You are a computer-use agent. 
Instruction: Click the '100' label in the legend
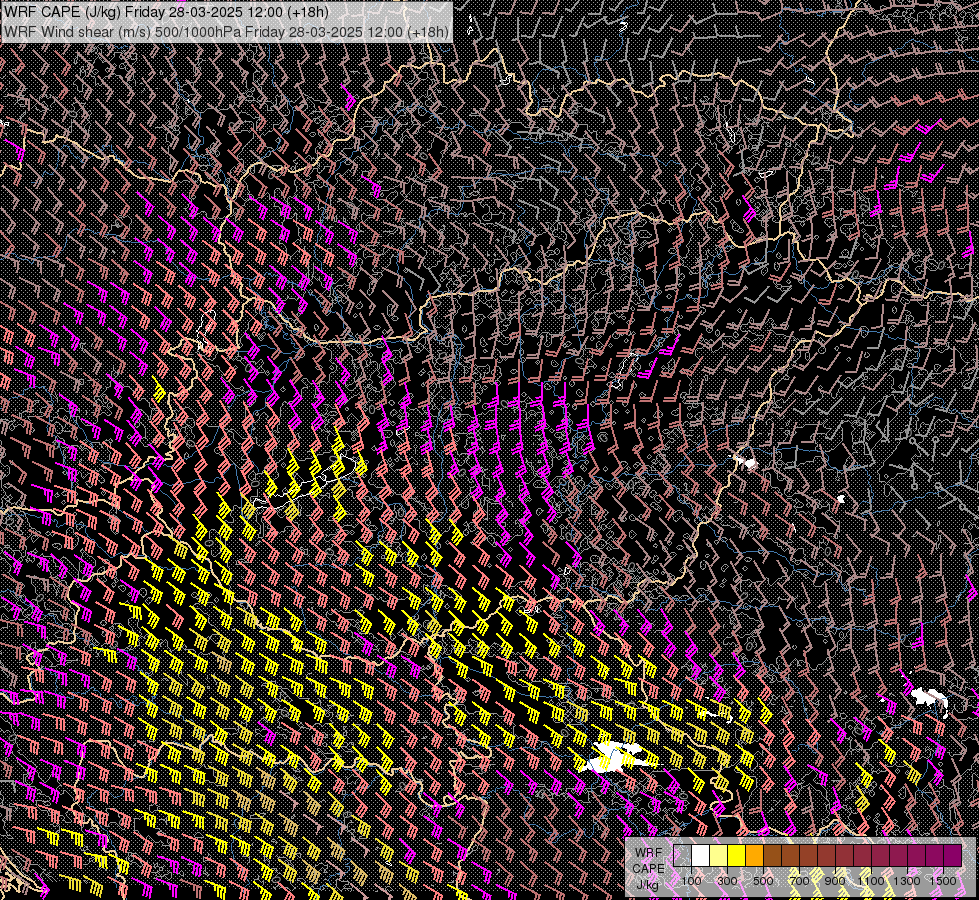[x=691, y=881]
